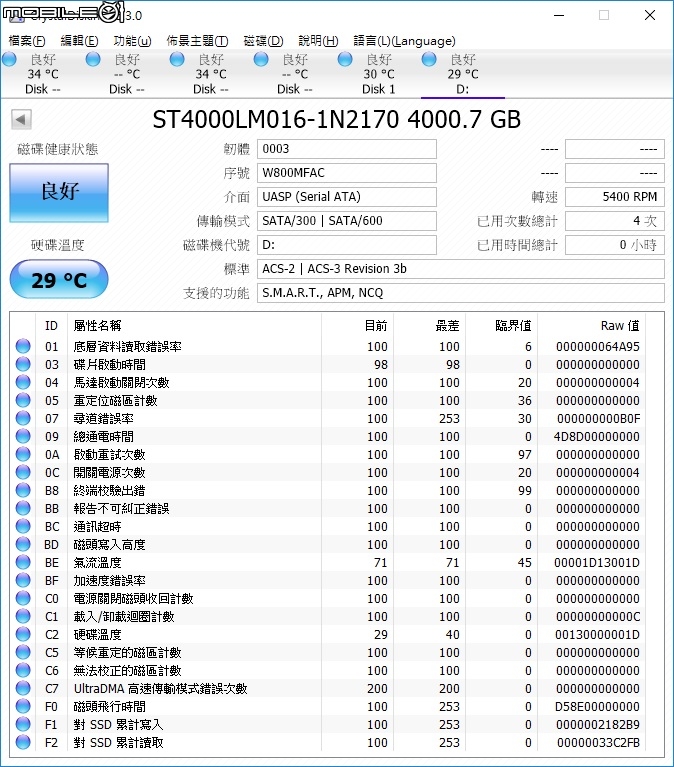
Task: Select the 30 °C Disk 1 tab
Action: (378, 74)
